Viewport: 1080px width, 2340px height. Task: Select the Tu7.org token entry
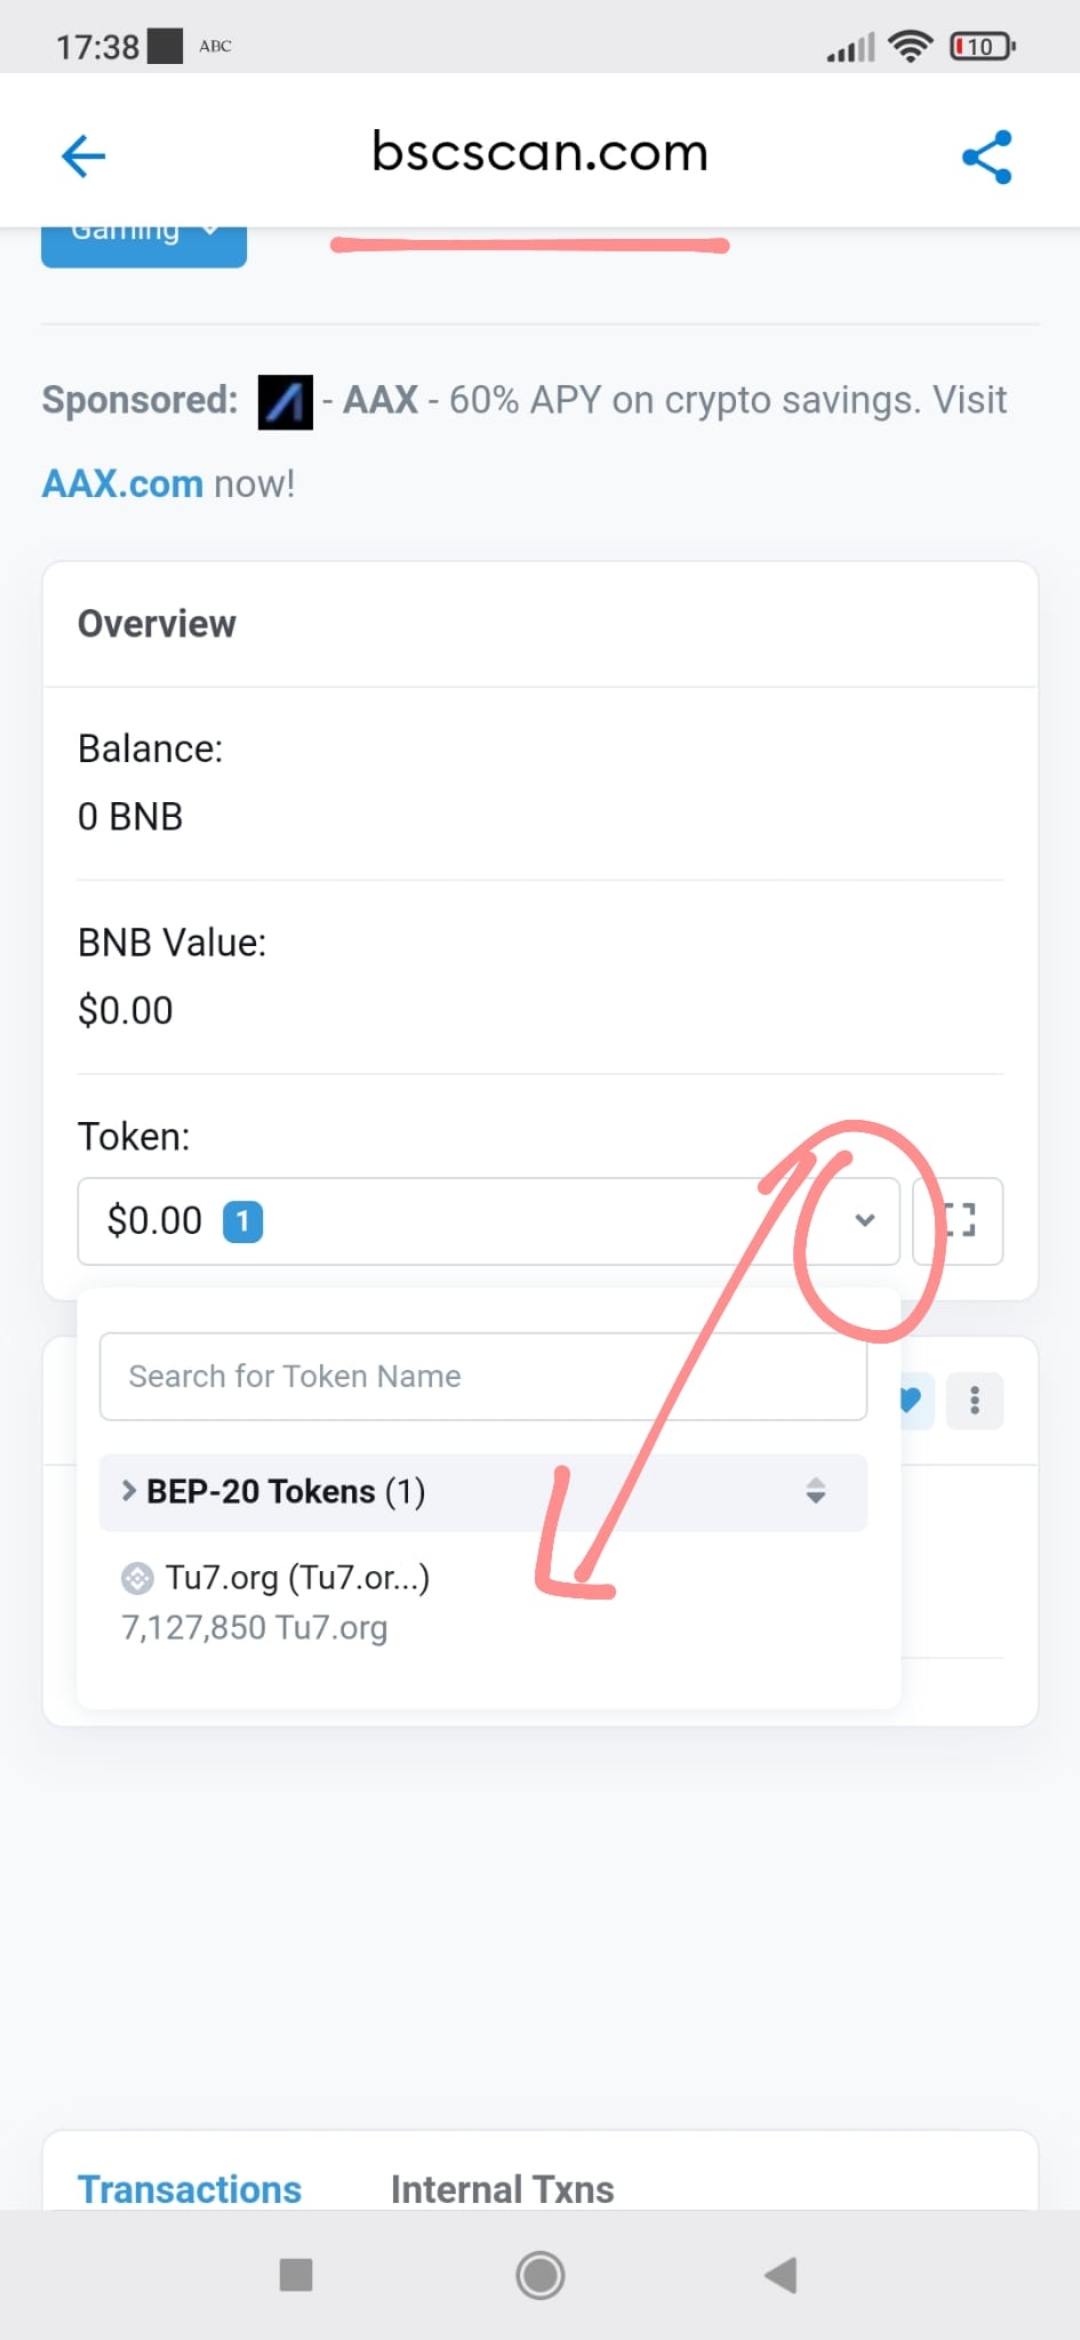pyautogui.click(x=276, y=1602)
